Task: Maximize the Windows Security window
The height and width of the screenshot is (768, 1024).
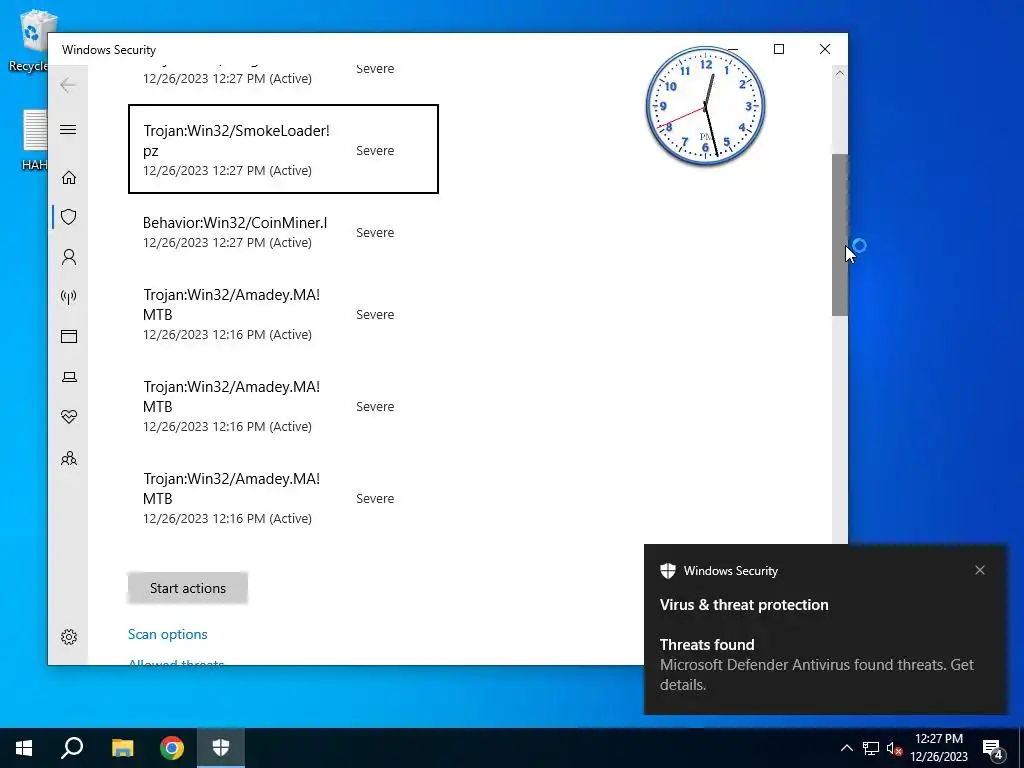Action: [778, 49]
